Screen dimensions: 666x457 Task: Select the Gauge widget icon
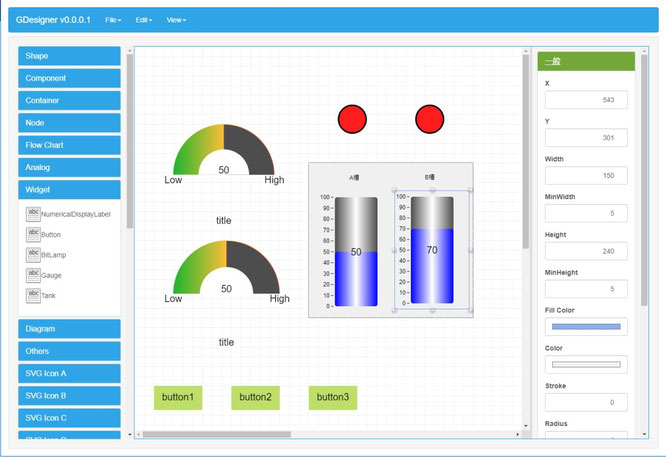(34, 275)
